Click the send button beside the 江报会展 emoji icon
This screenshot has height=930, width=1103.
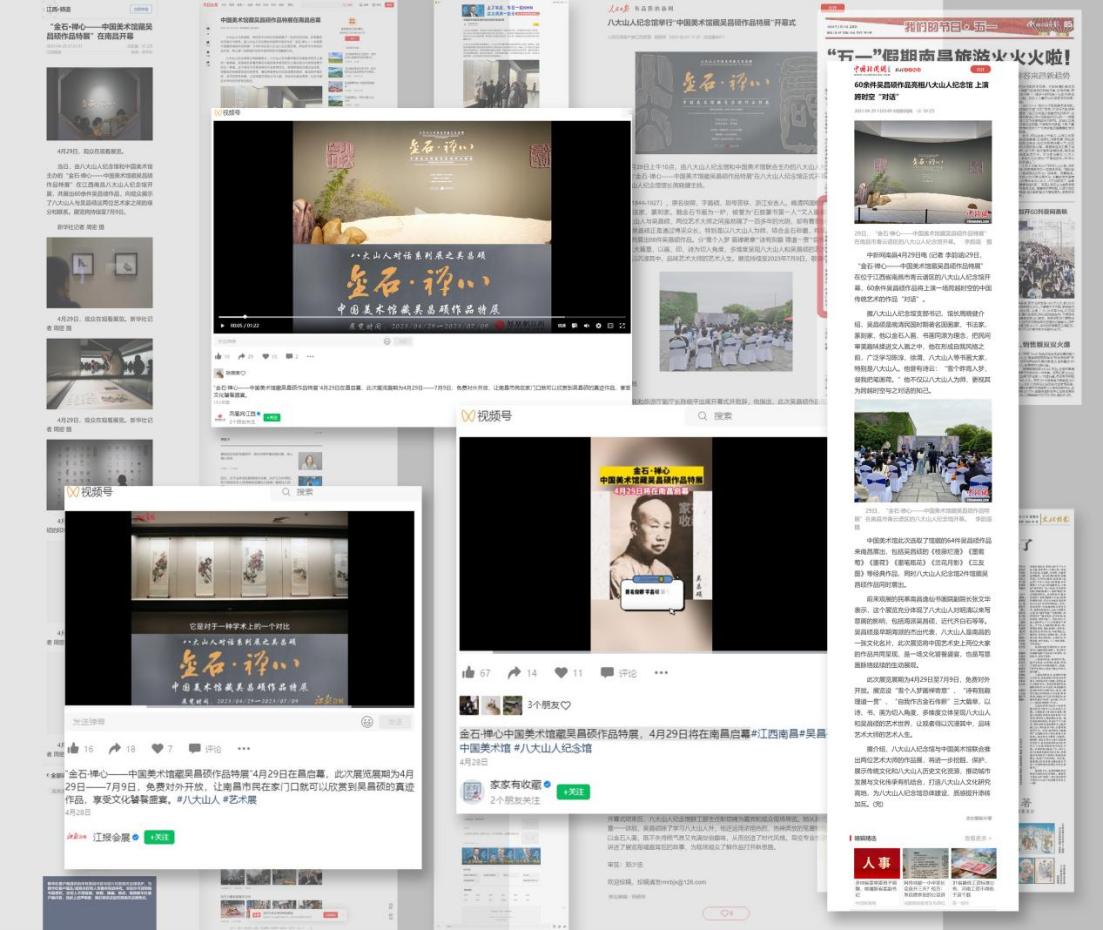point(395,722)
